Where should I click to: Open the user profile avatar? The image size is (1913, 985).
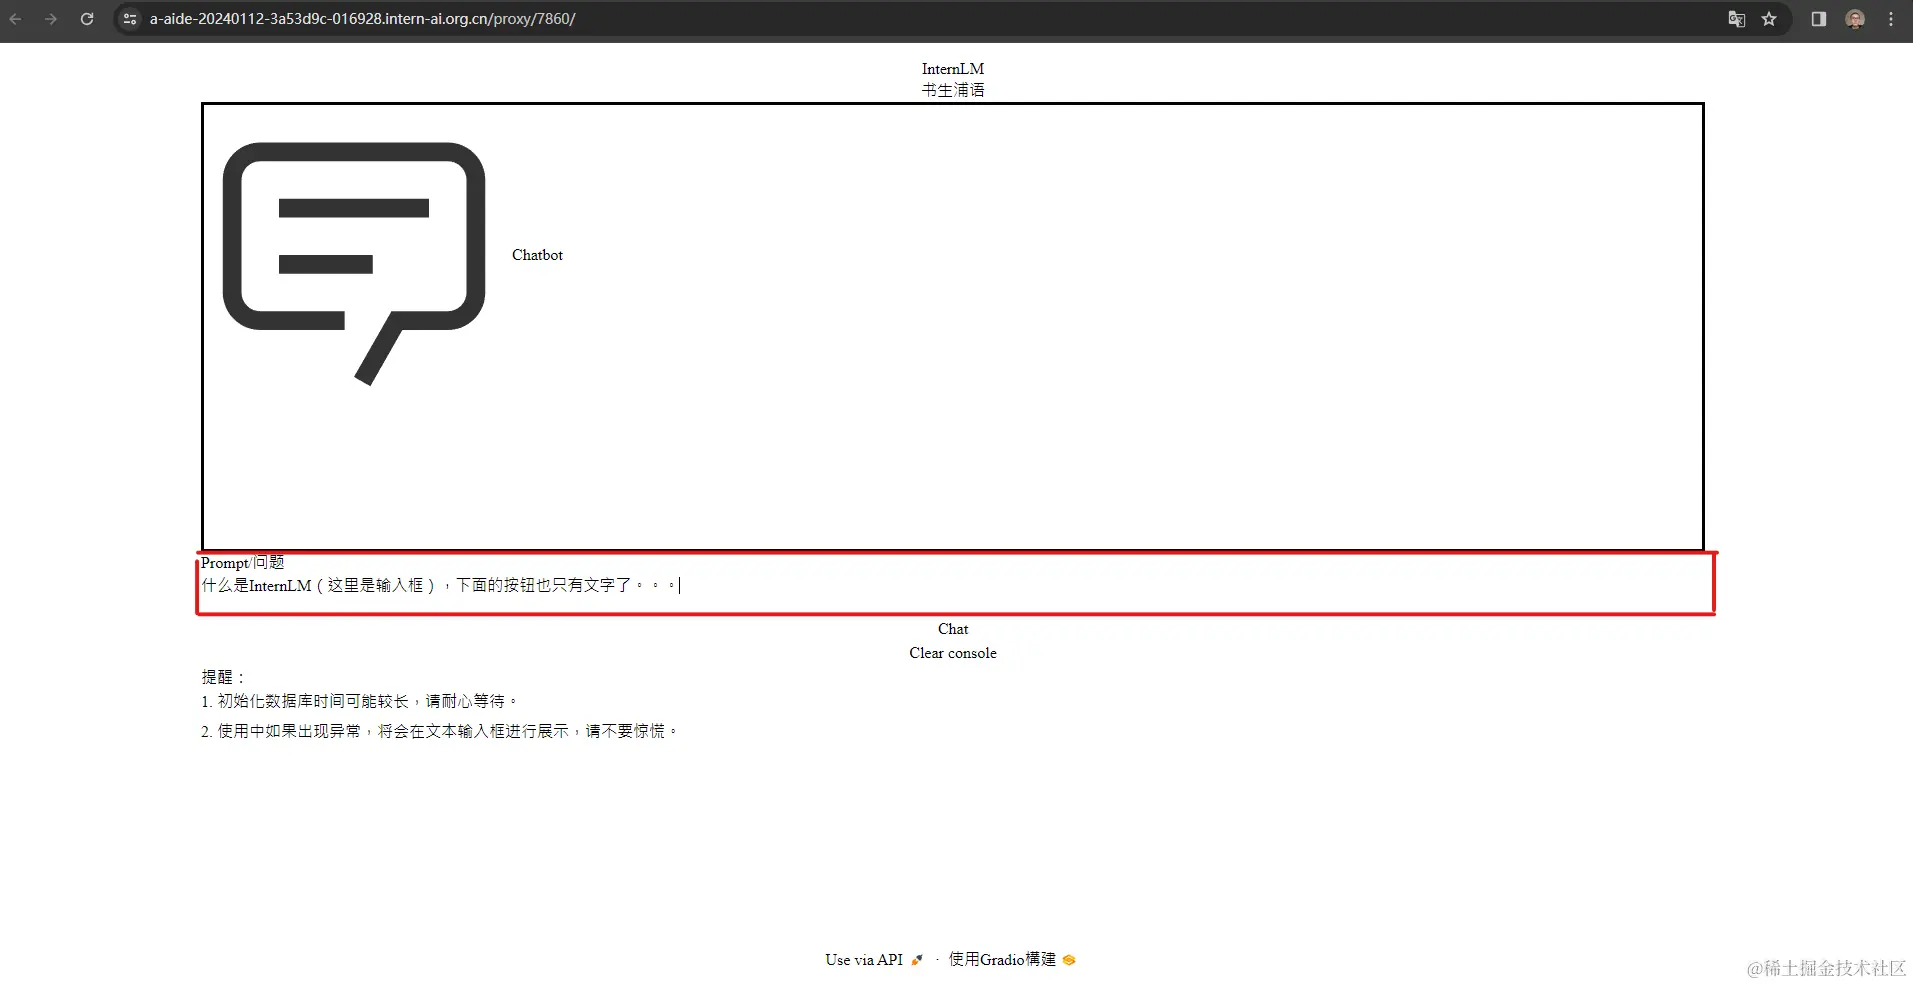pos(1855,19)
